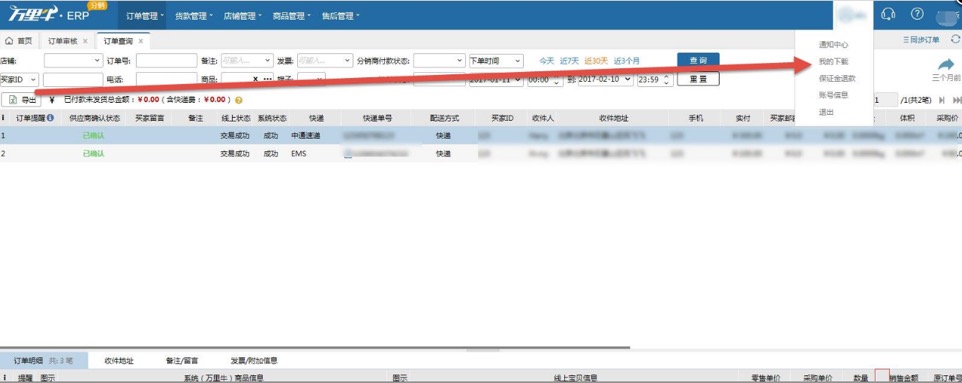Filter by 近7天
Screen dimensions: 962x383
point(569,61)
